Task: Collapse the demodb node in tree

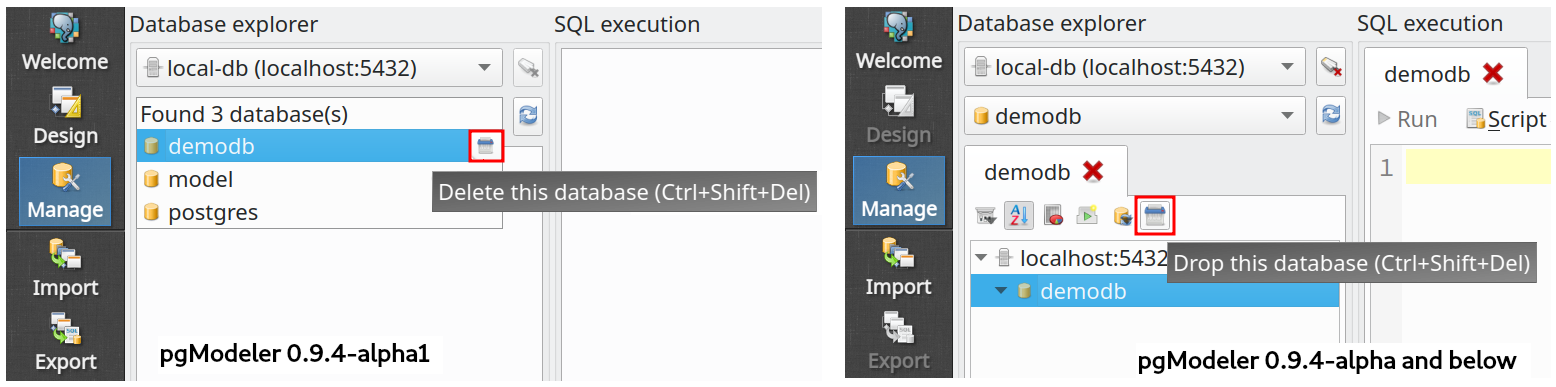Action: 1001,292
